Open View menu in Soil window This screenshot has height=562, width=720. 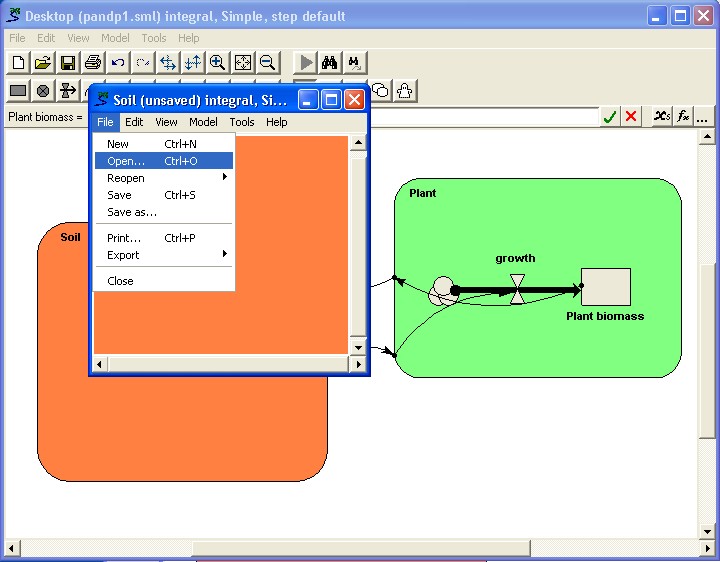pyautogui.click(x=166, y=122)
